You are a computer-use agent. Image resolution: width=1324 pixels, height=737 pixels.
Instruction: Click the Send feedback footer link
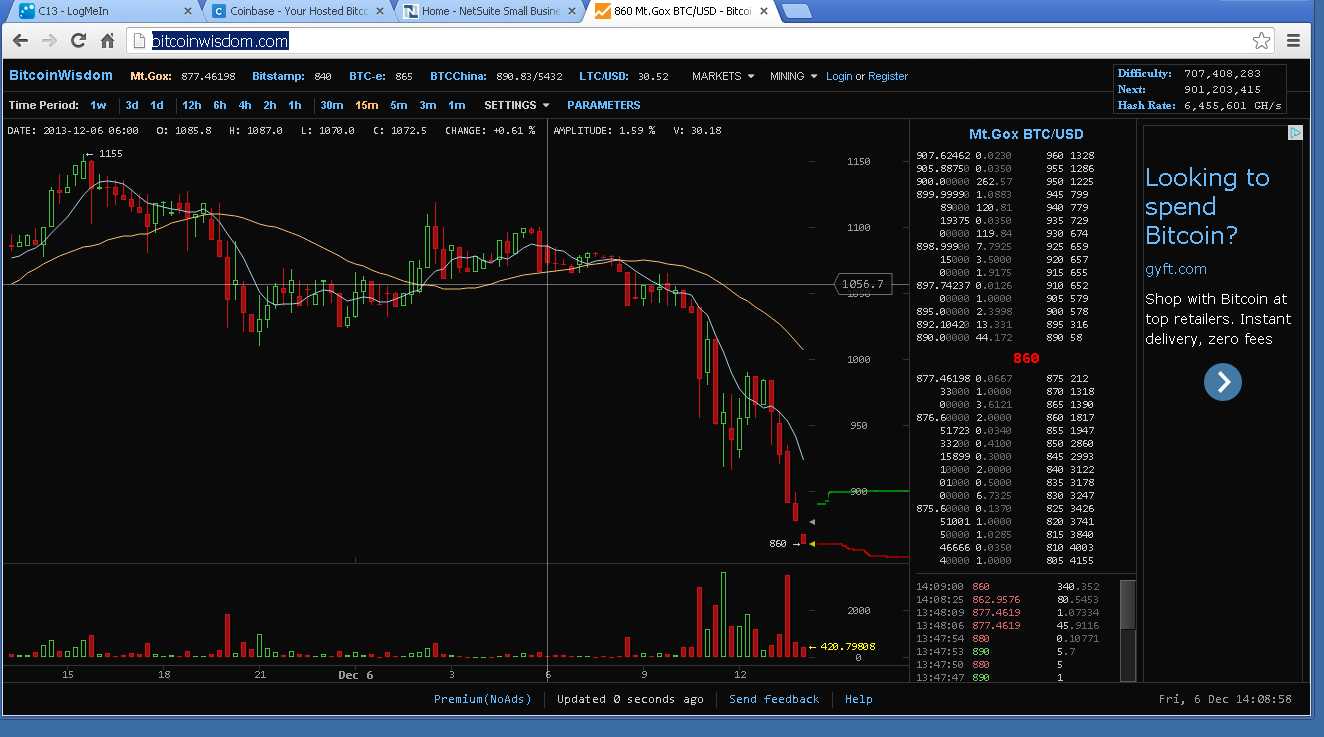(x=774, y=699)
